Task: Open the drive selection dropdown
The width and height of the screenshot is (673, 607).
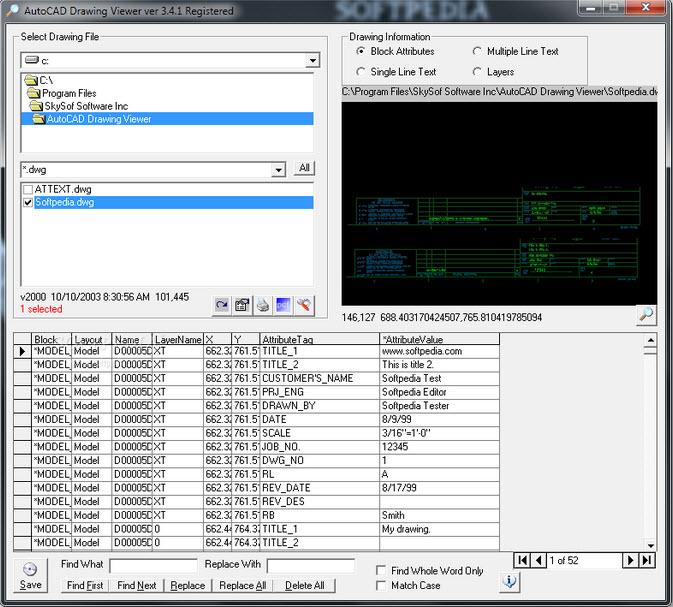Action: pyautogui.click(x=312, y=61)
